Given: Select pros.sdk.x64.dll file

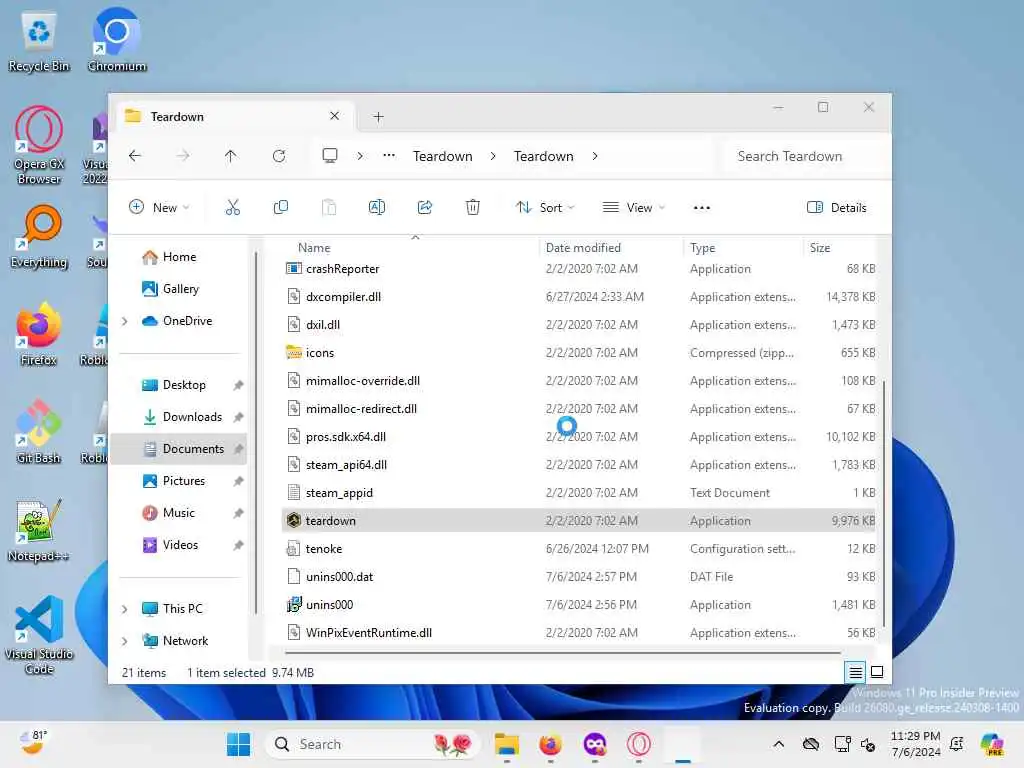Looking at the screenshot, I should [580, 437].
